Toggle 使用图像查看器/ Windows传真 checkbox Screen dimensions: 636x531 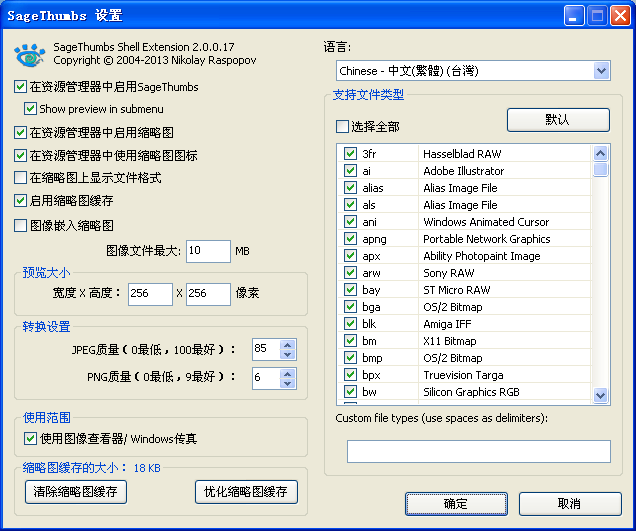tap(30, 439)
